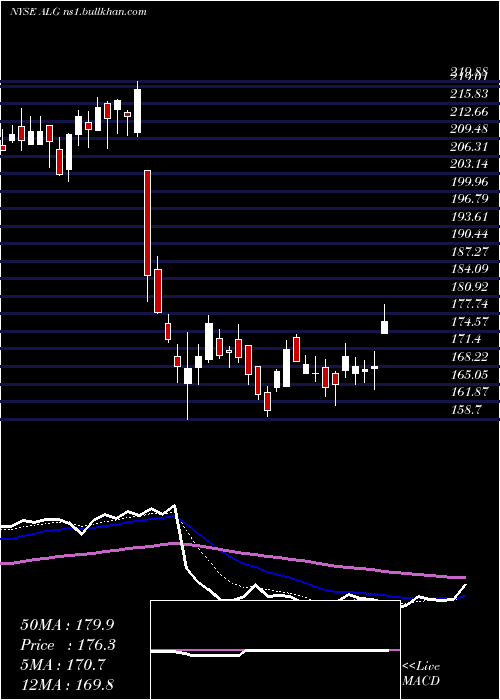Screen dimensions: 500x700
Task: Click the 199.96 price axis label
Action: [x=469, y=182]
